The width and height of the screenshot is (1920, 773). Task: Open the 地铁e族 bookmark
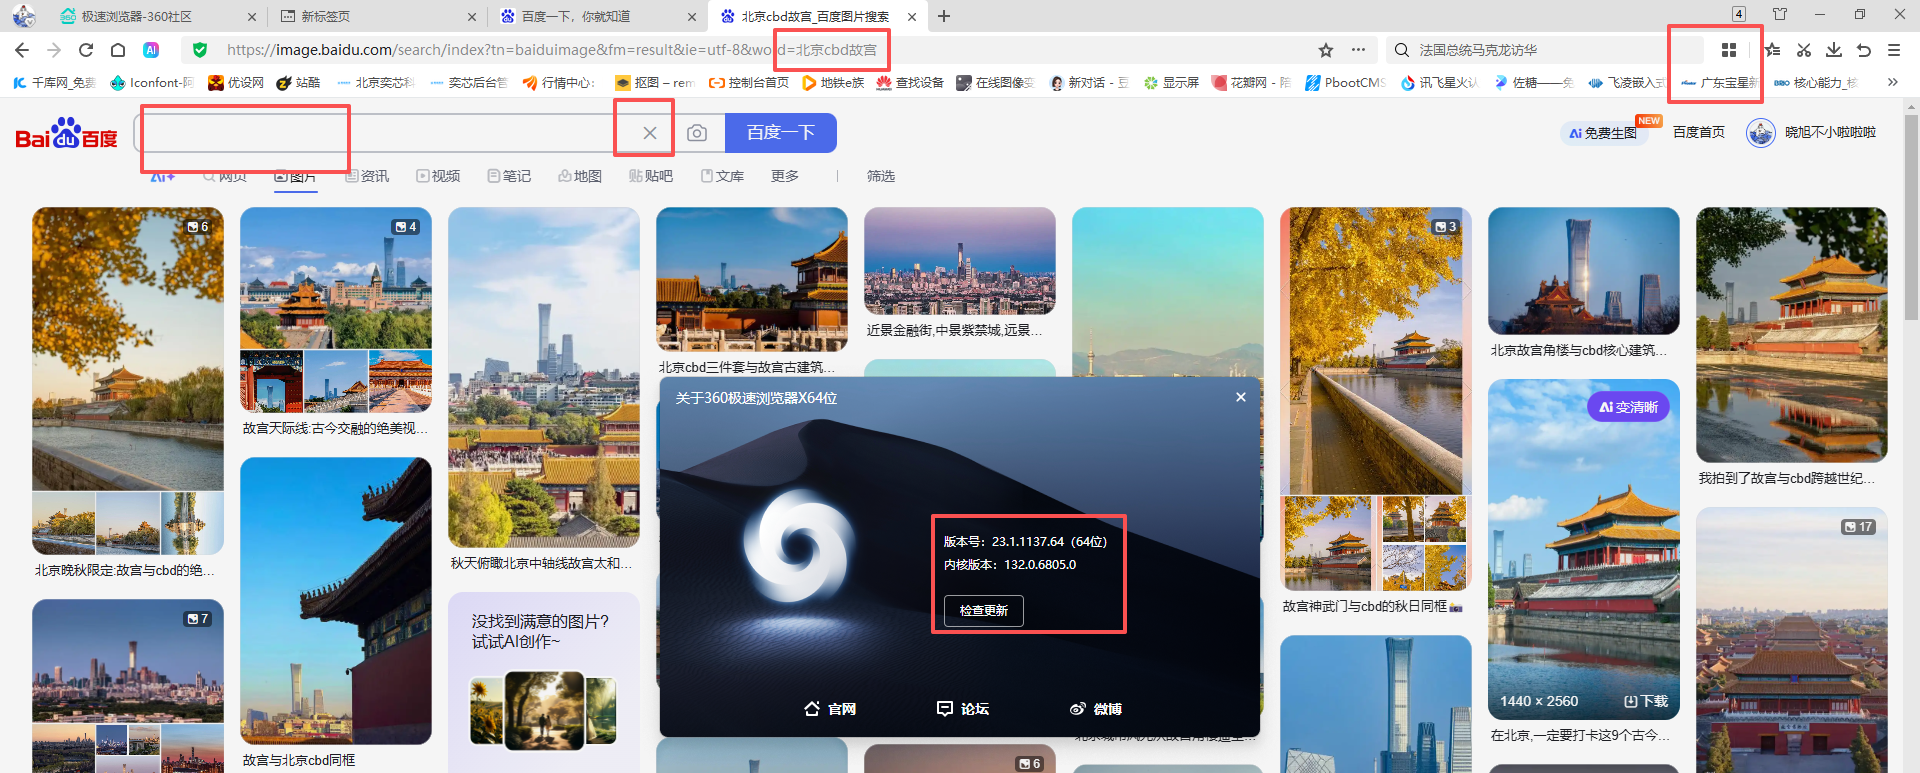point(833,82)
